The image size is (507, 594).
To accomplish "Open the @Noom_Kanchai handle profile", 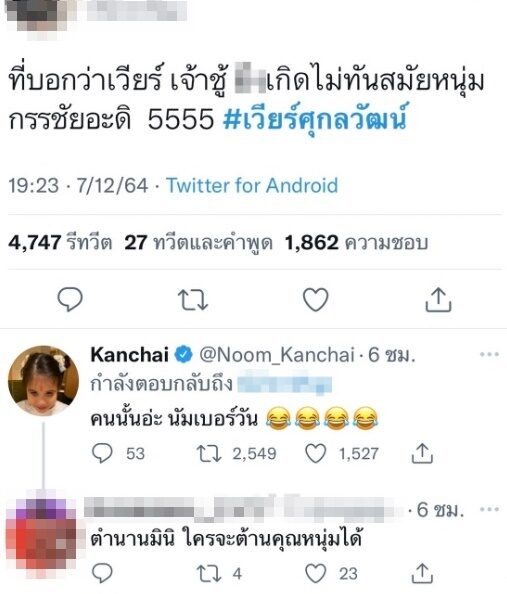I will [x=277, y=355].
